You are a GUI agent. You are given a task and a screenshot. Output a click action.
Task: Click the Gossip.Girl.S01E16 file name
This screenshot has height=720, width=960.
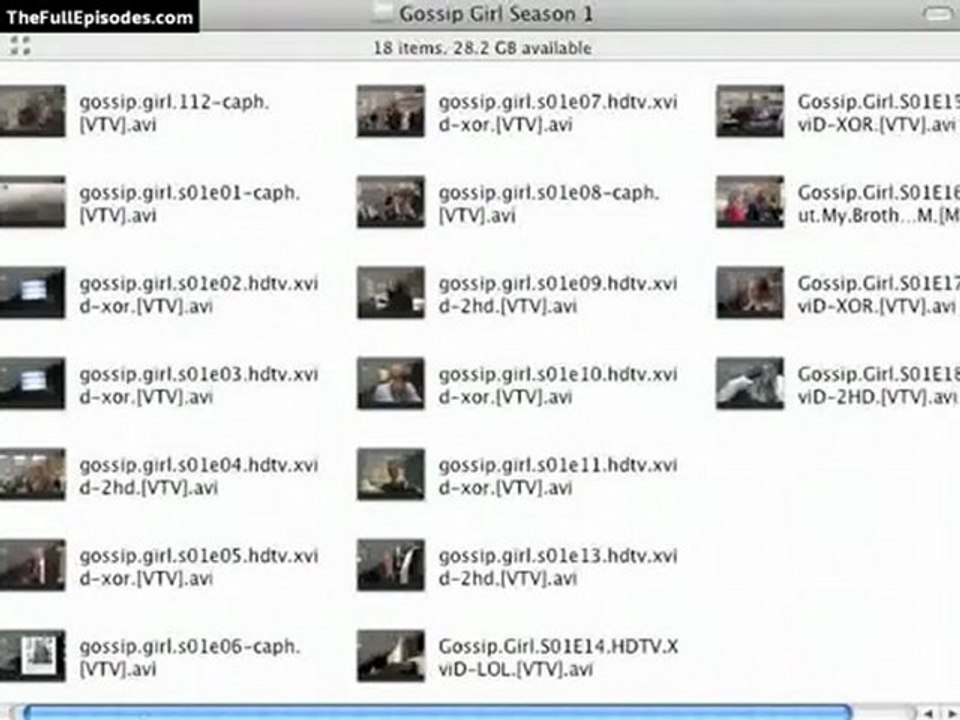pos(878,204)
